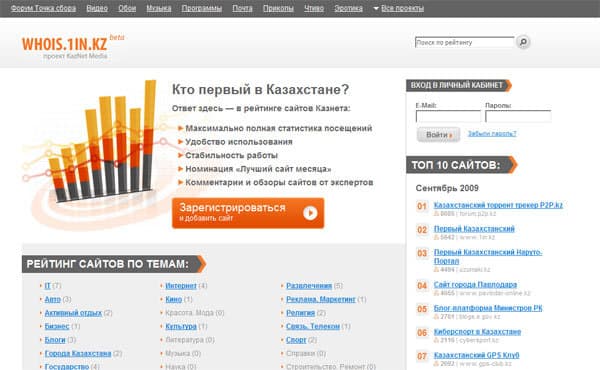Viewport: 600px width, 370px height.
Task: Click the Забыли пароль? link
Action: tap(492, 134)
